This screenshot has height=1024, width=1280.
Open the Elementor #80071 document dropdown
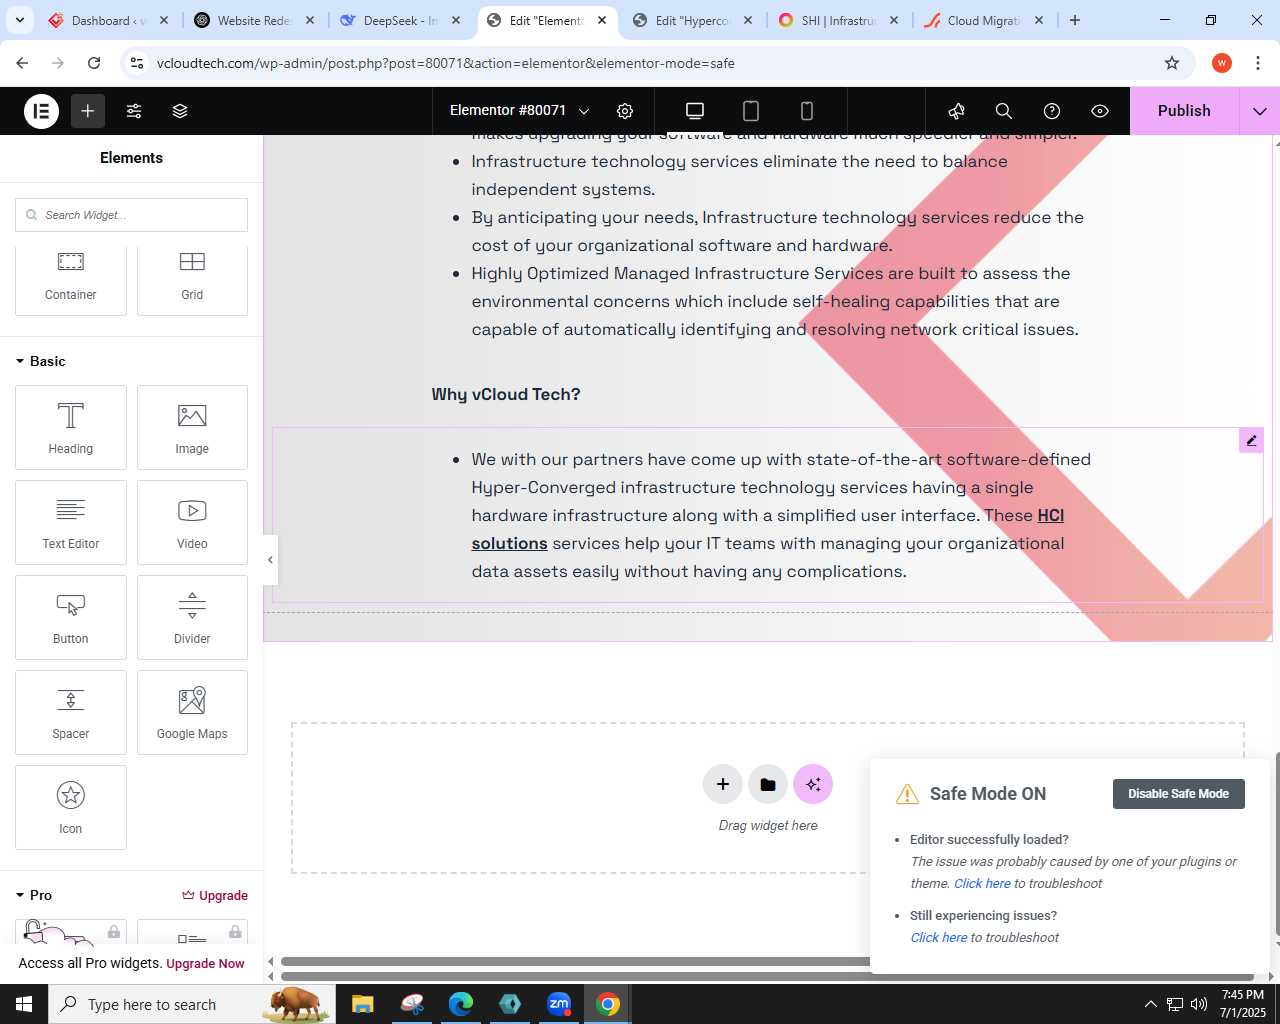coord(520,111)
